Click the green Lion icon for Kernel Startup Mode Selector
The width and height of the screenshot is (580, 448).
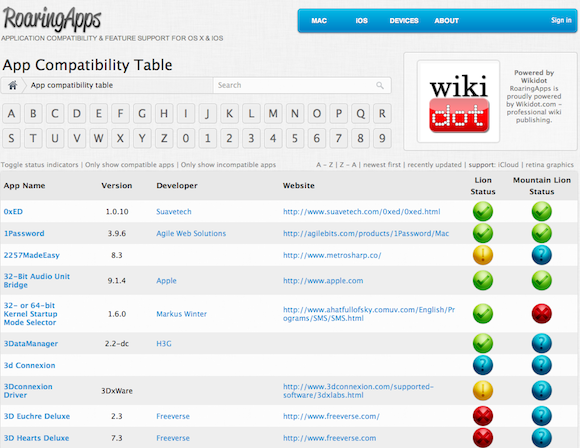(x=483, y=314)
